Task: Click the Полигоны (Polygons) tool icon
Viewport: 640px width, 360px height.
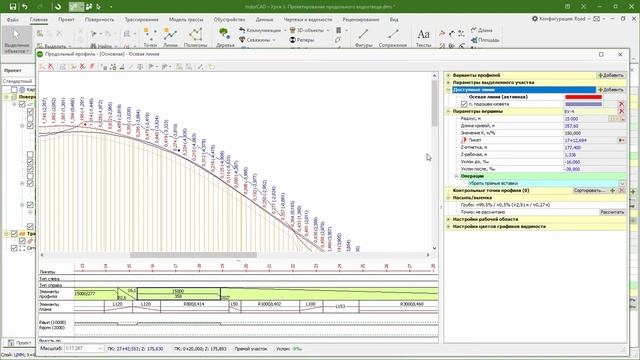Action: [196, 34]
